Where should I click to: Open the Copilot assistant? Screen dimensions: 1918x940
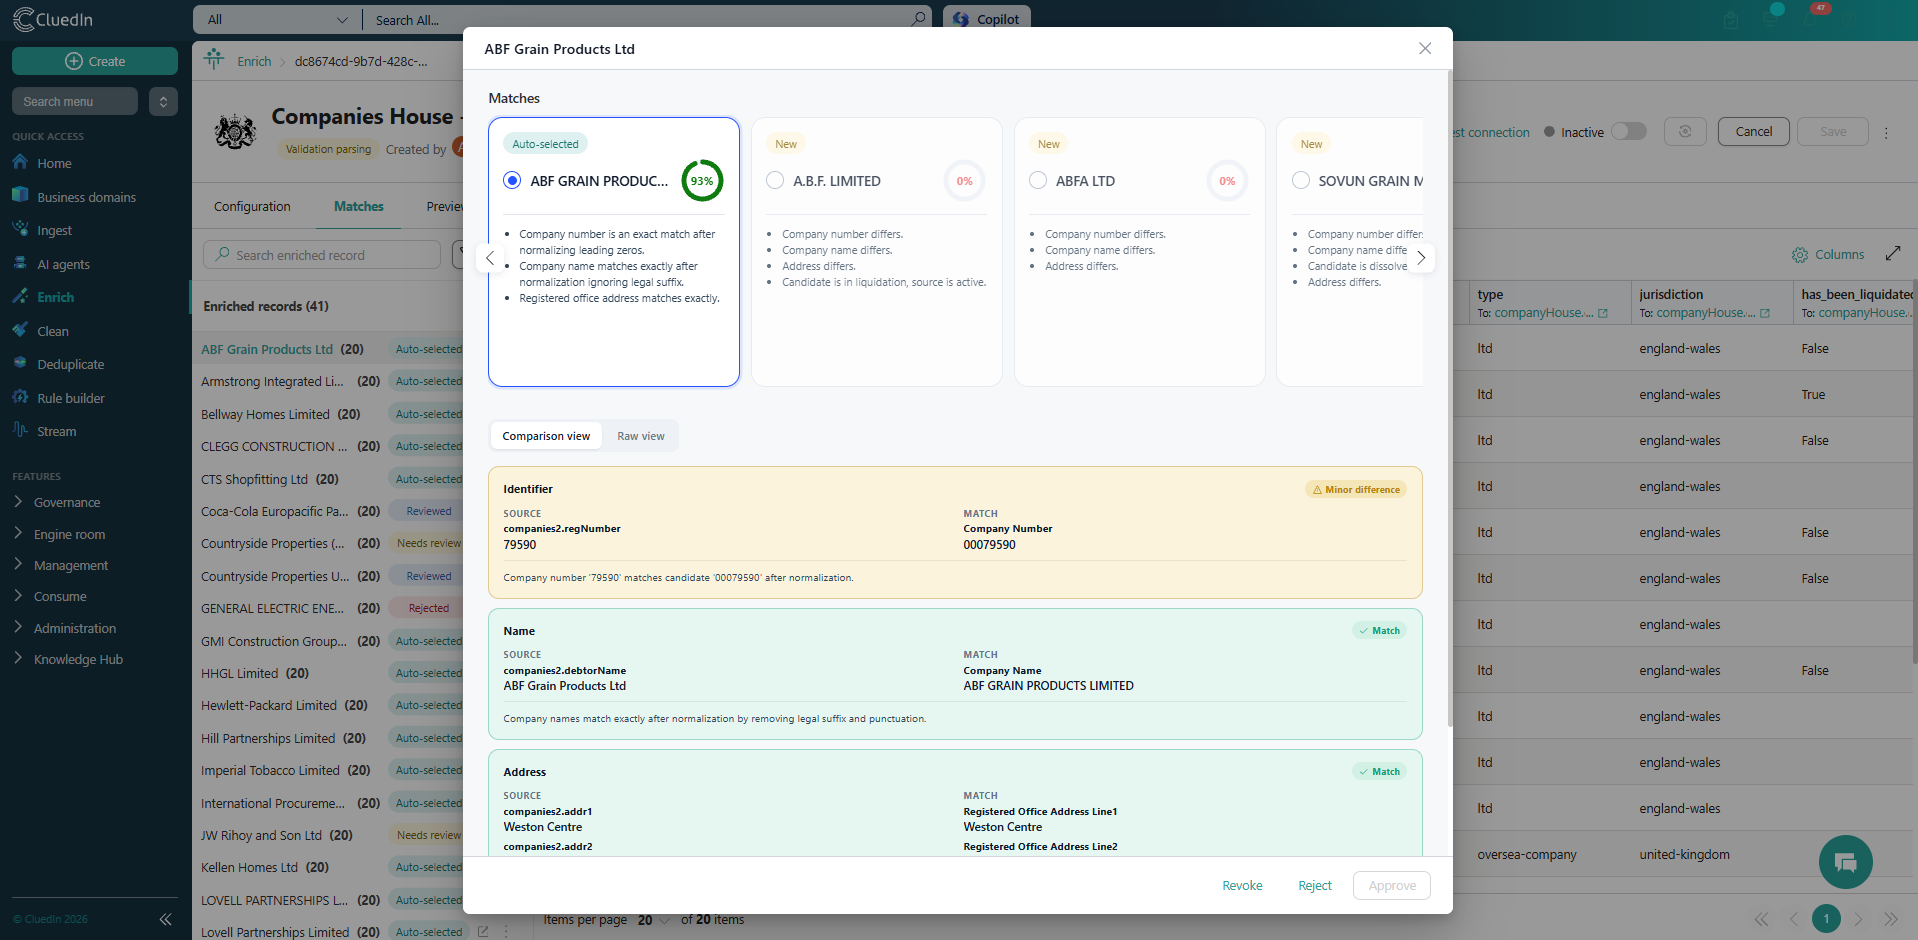[987, 19]
